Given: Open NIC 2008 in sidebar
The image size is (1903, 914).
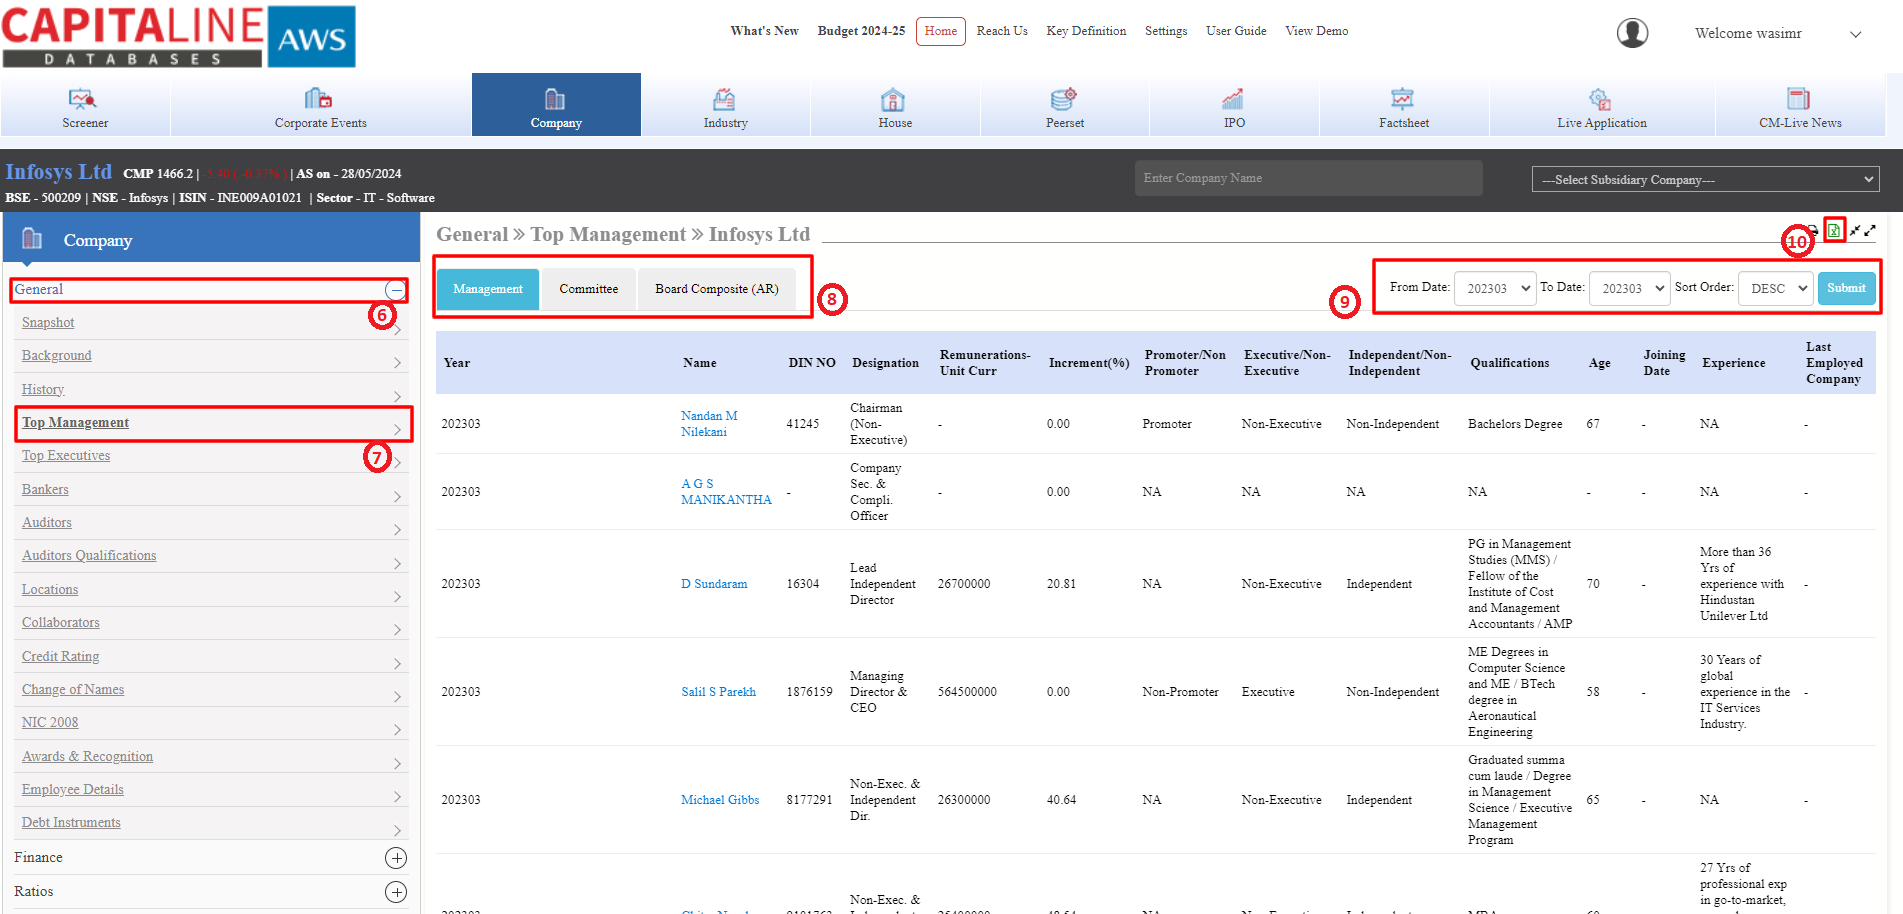Looking at the screenshot, I should pos(50,723).
